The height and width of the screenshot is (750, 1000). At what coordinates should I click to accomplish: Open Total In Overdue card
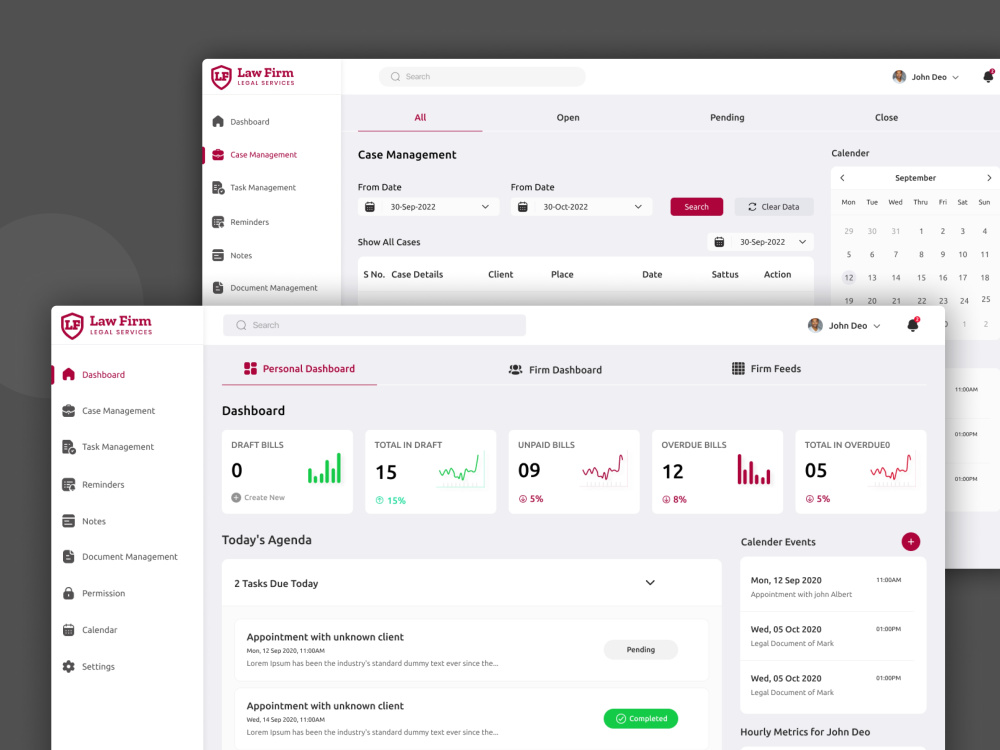(x=860, y=471)
